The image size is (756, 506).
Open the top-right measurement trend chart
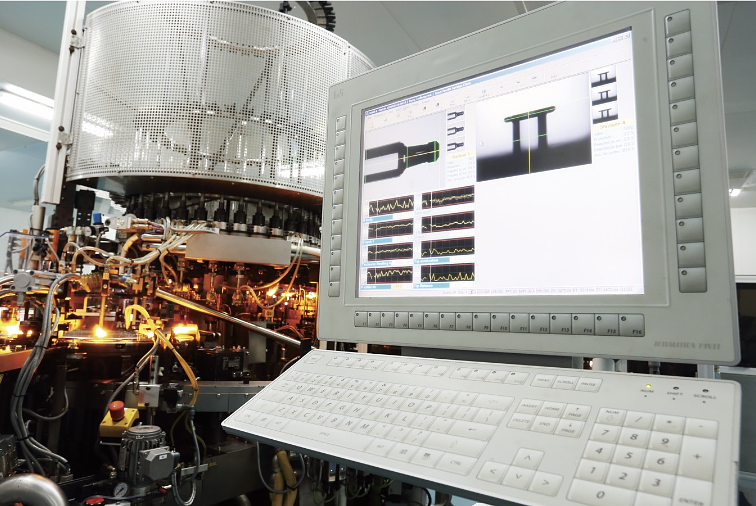pyautogui.click(x=447, y=198)
